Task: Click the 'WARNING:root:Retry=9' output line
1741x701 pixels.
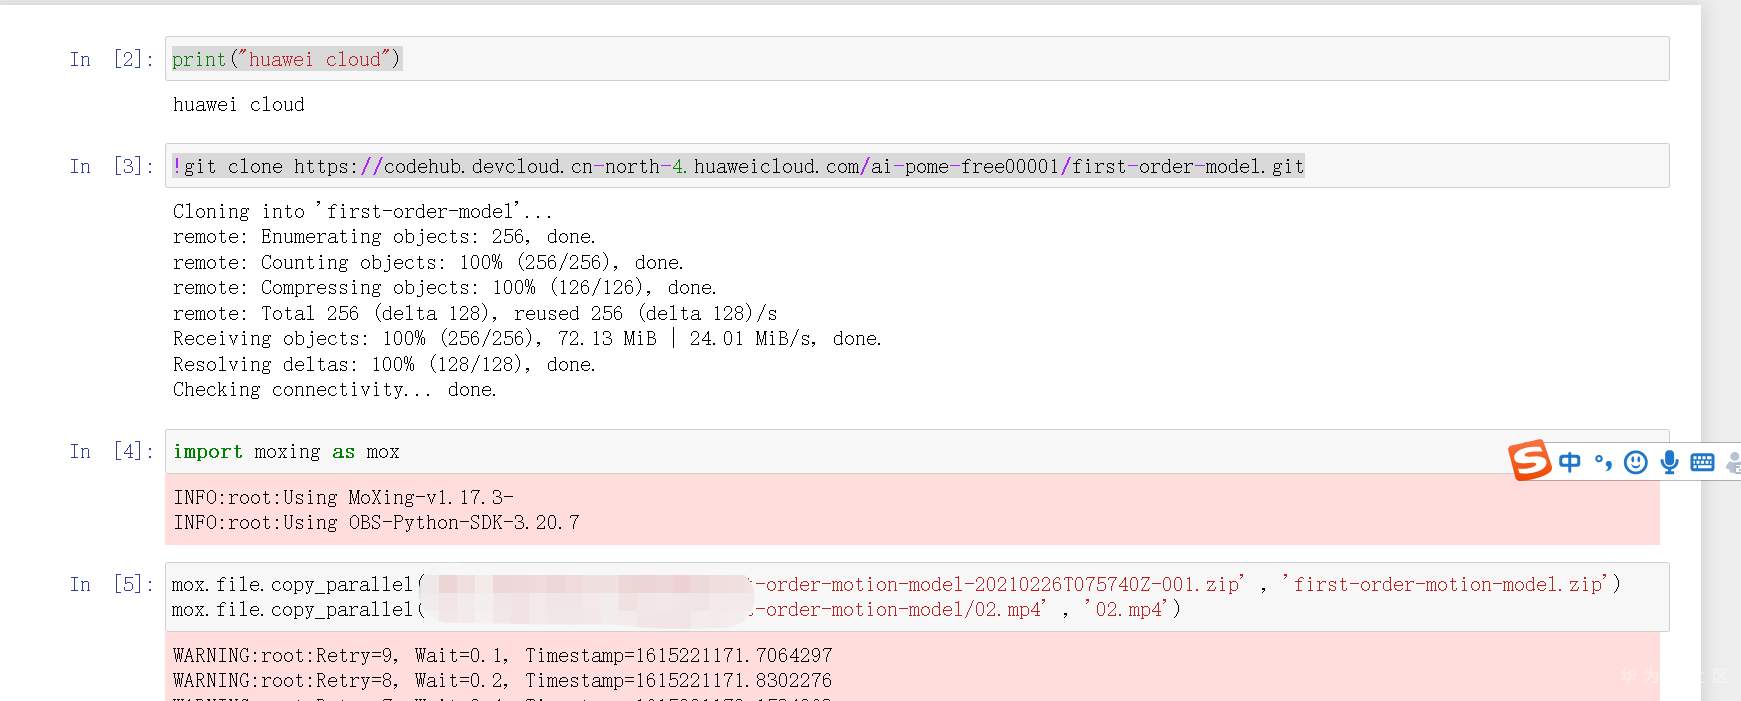Action: point(502,656)
